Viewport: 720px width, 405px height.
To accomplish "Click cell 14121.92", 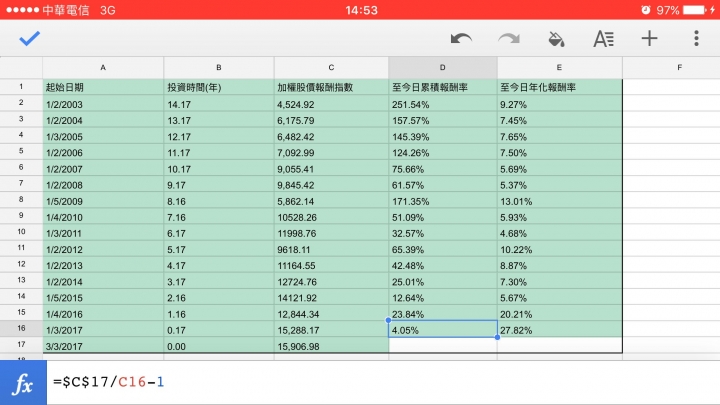I will pos(332,298).
